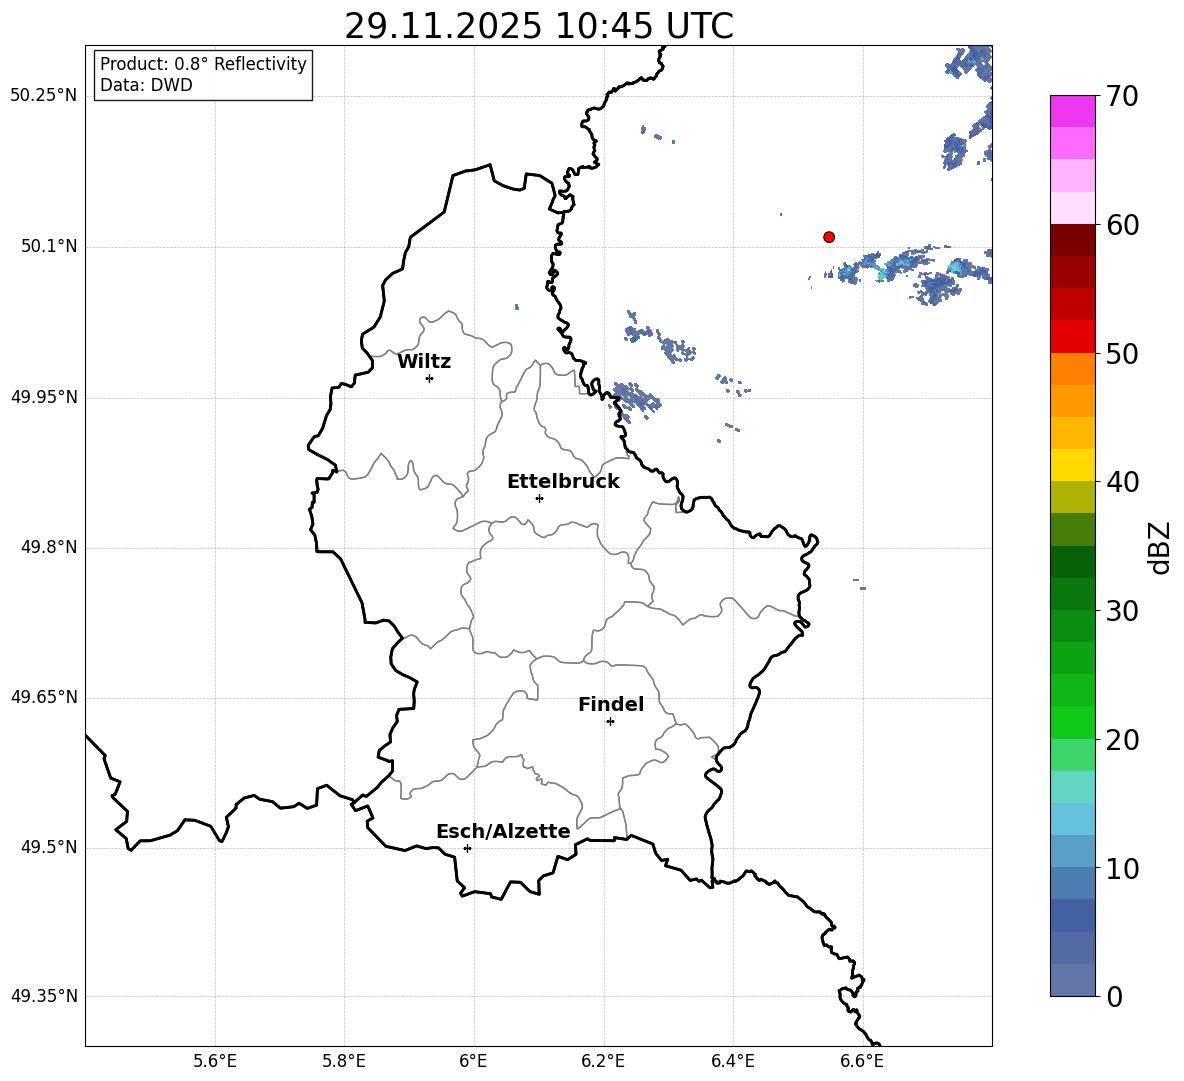Screen dimensions: 1184x1081
Task: Click the yellow colorbar swatch just above 40
Action: tap(1073, 465)
